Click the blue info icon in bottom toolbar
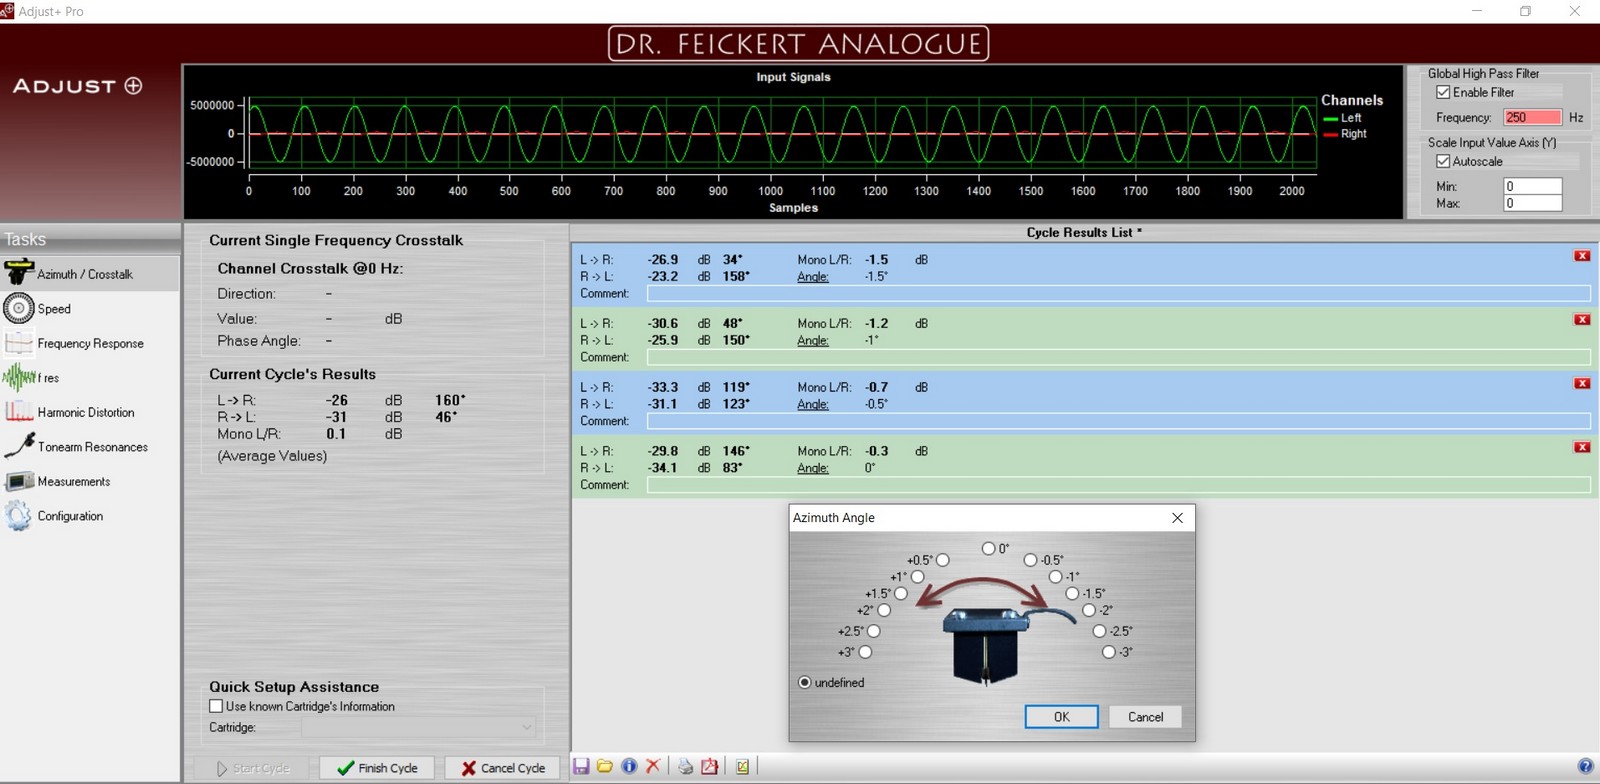The width and height of the screenshot is (1600, 784). [629, 766]
